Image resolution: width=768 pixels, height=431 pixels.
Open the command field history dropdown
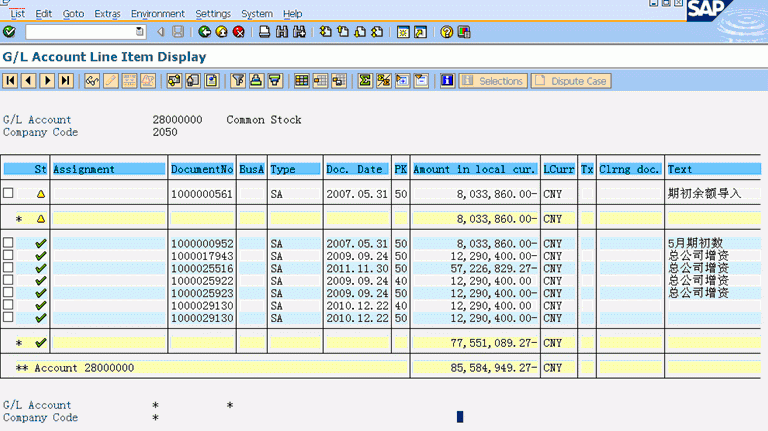click(x=140, y=32)
